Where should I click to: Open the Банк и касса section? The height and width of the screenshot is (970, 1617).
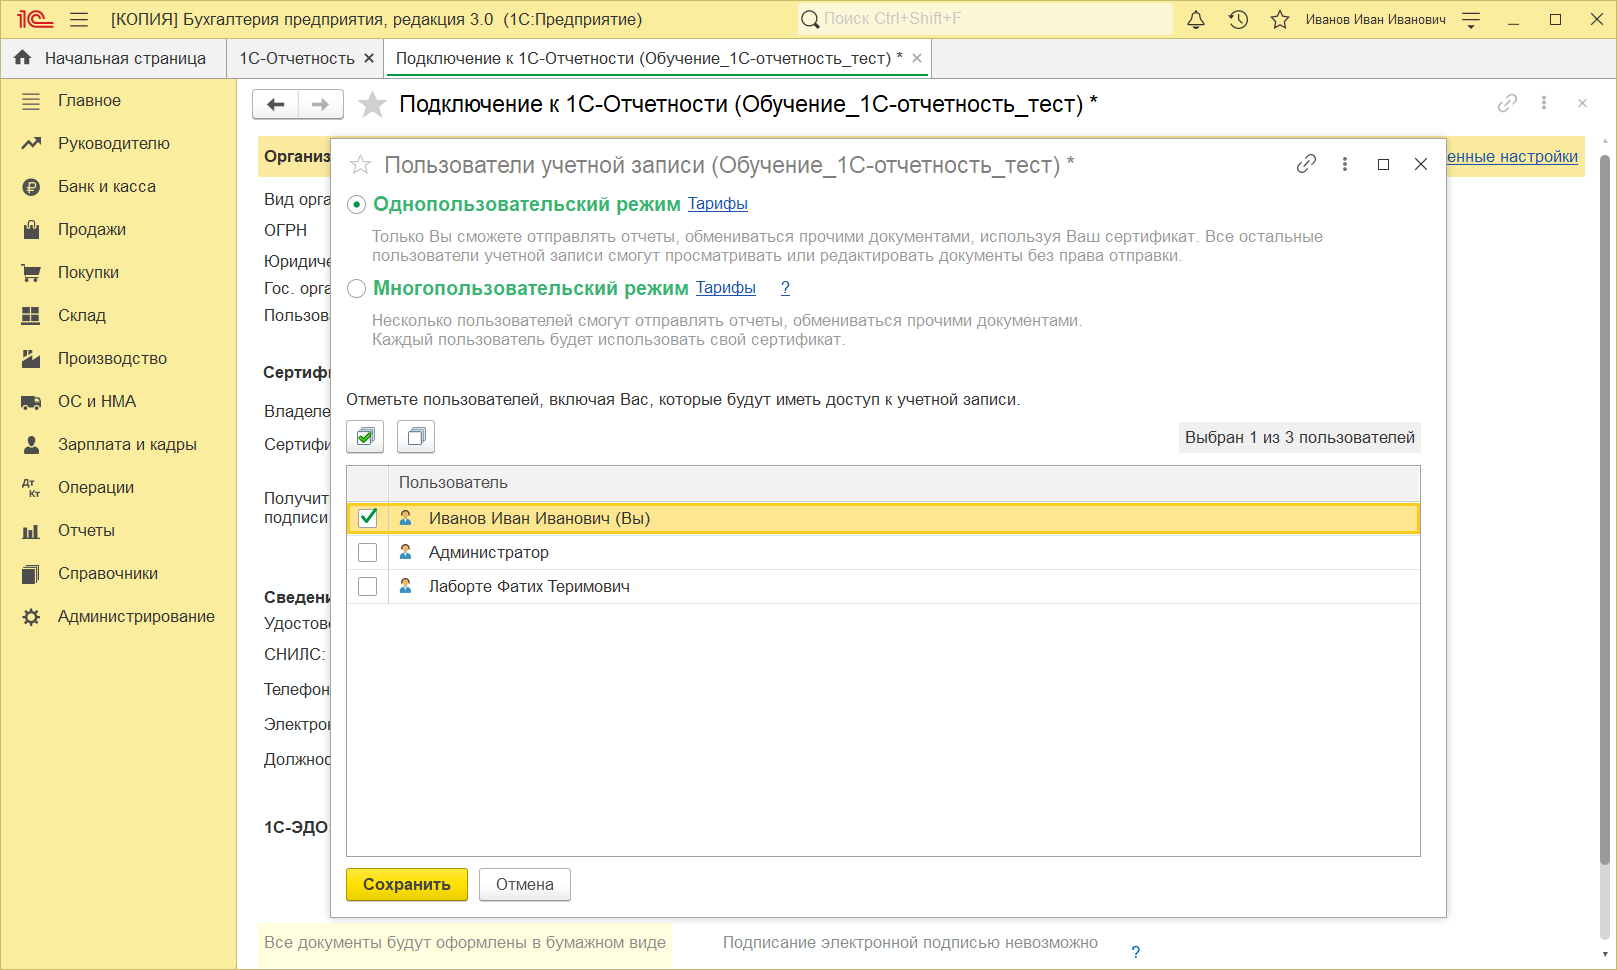106,186
